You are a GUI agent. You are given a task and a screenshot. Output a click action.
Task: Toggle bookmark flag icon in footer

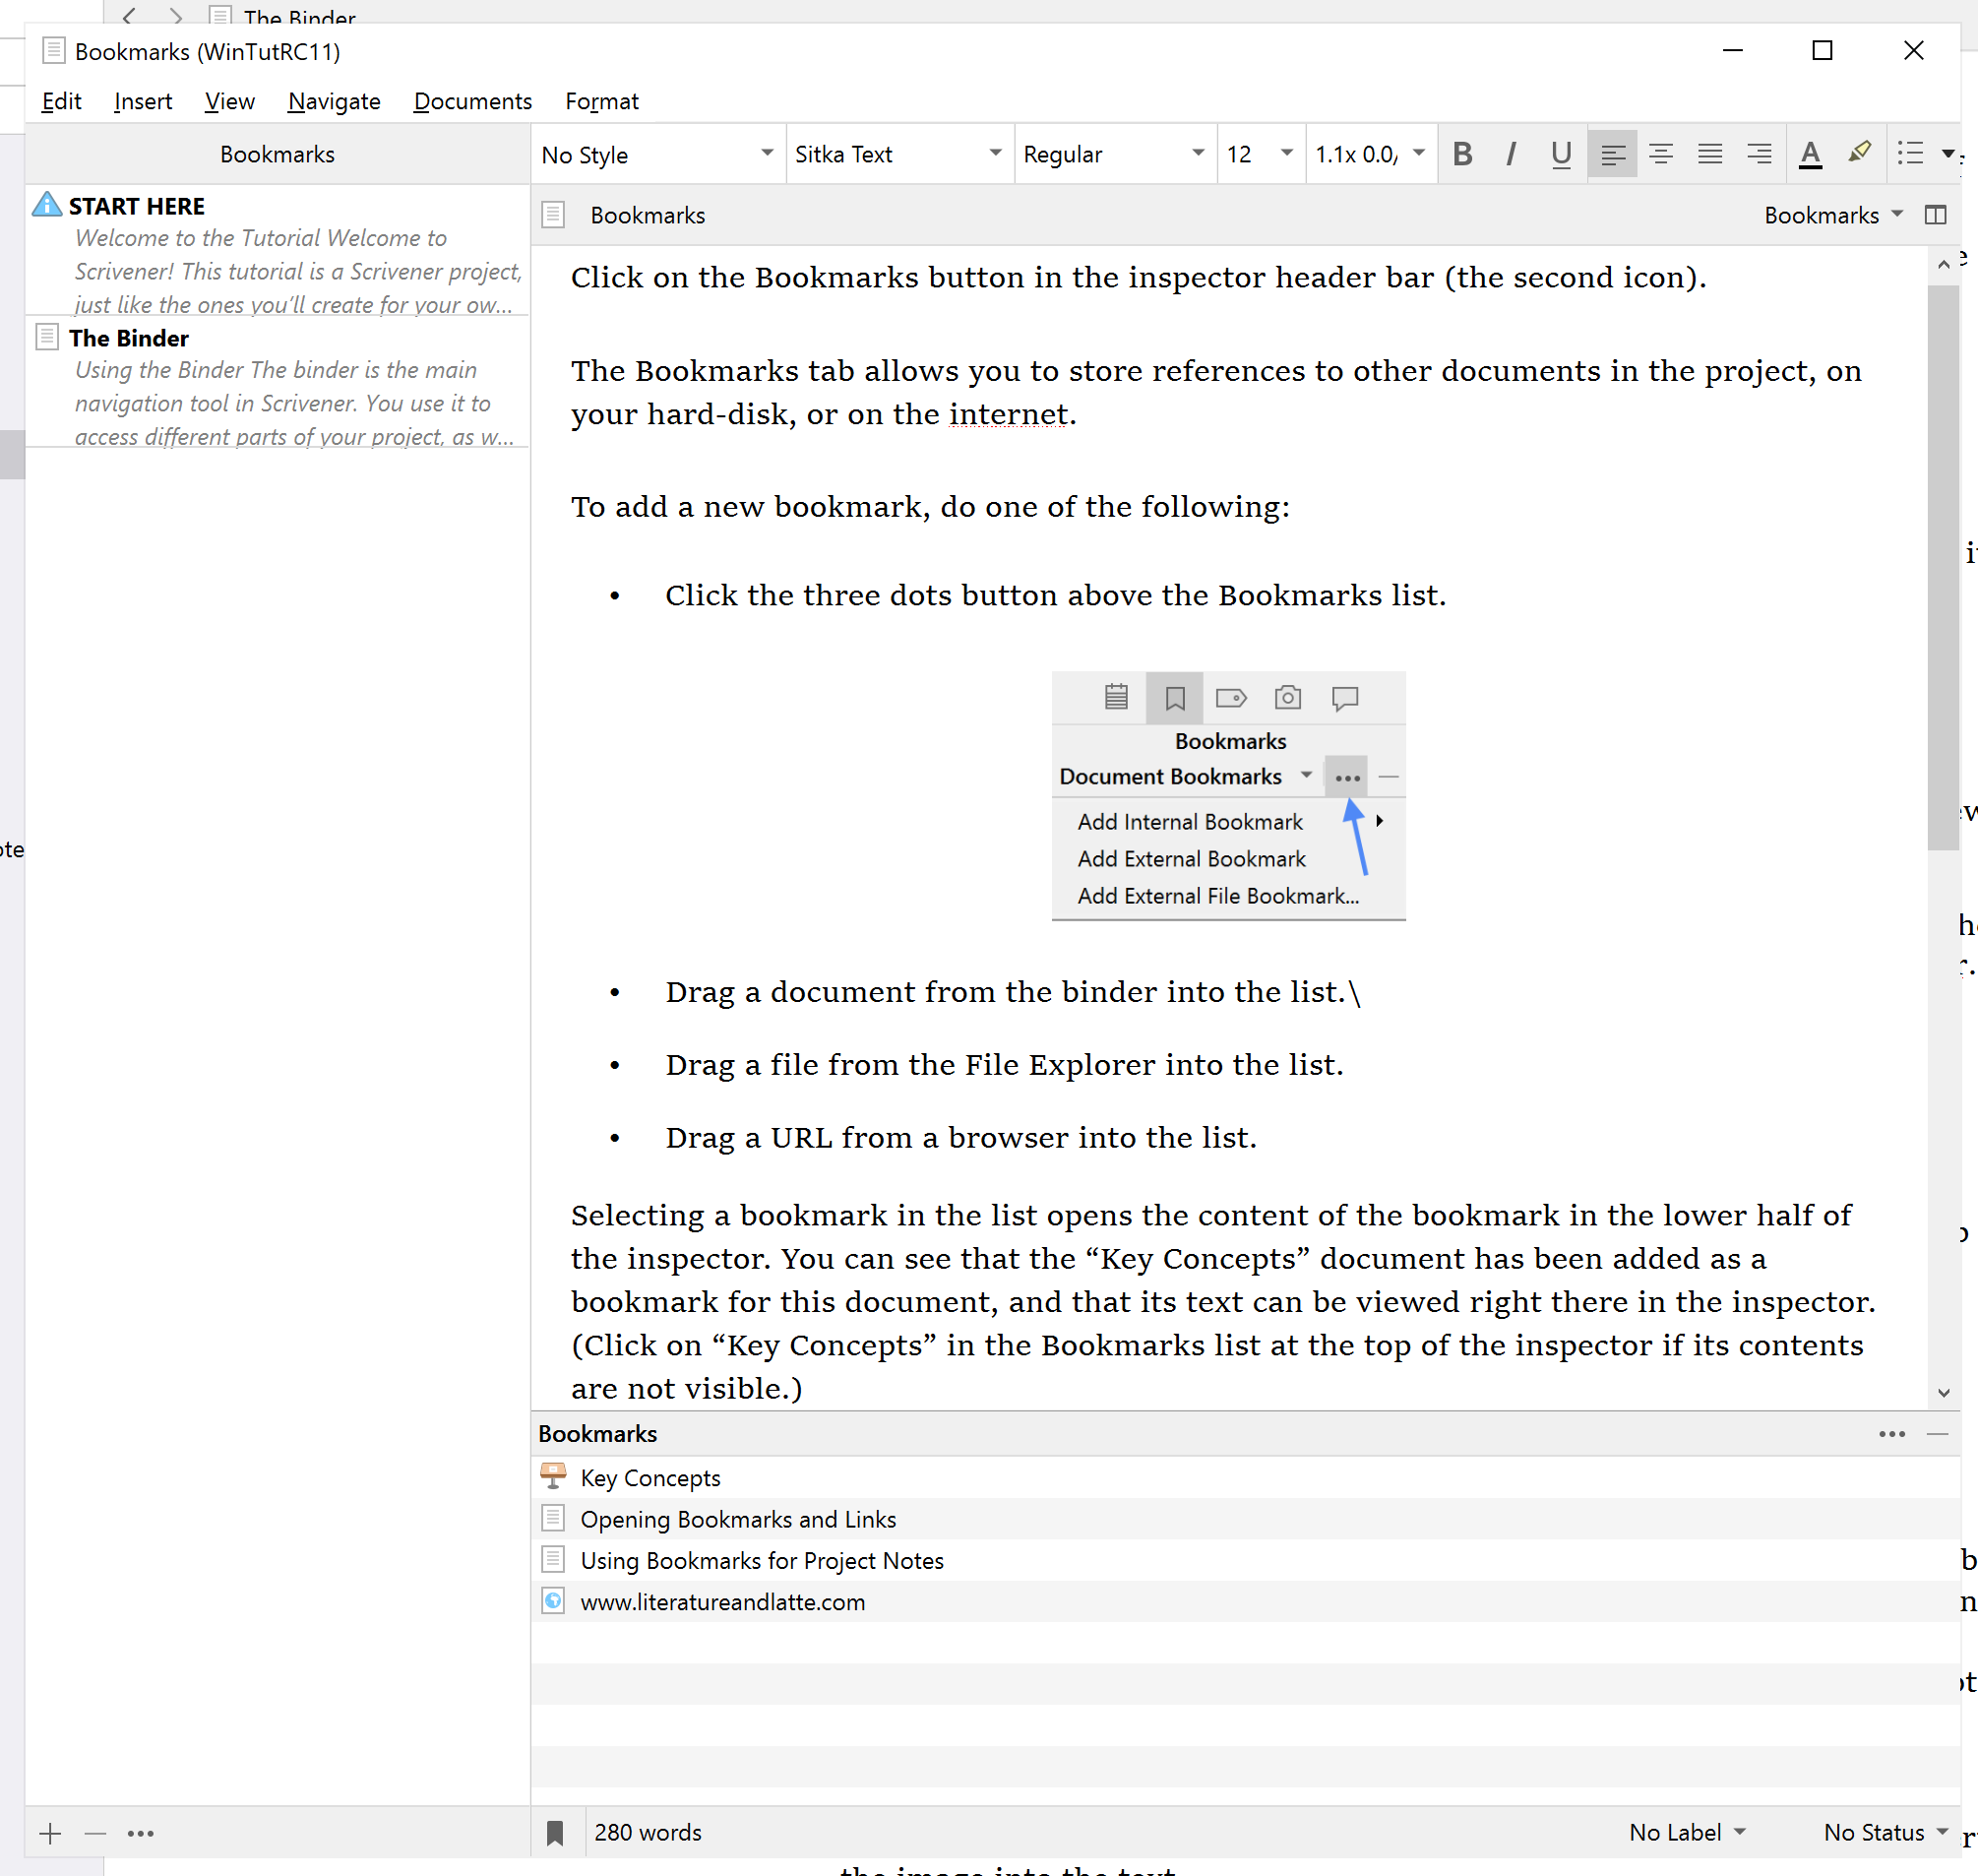(555, 1833)
